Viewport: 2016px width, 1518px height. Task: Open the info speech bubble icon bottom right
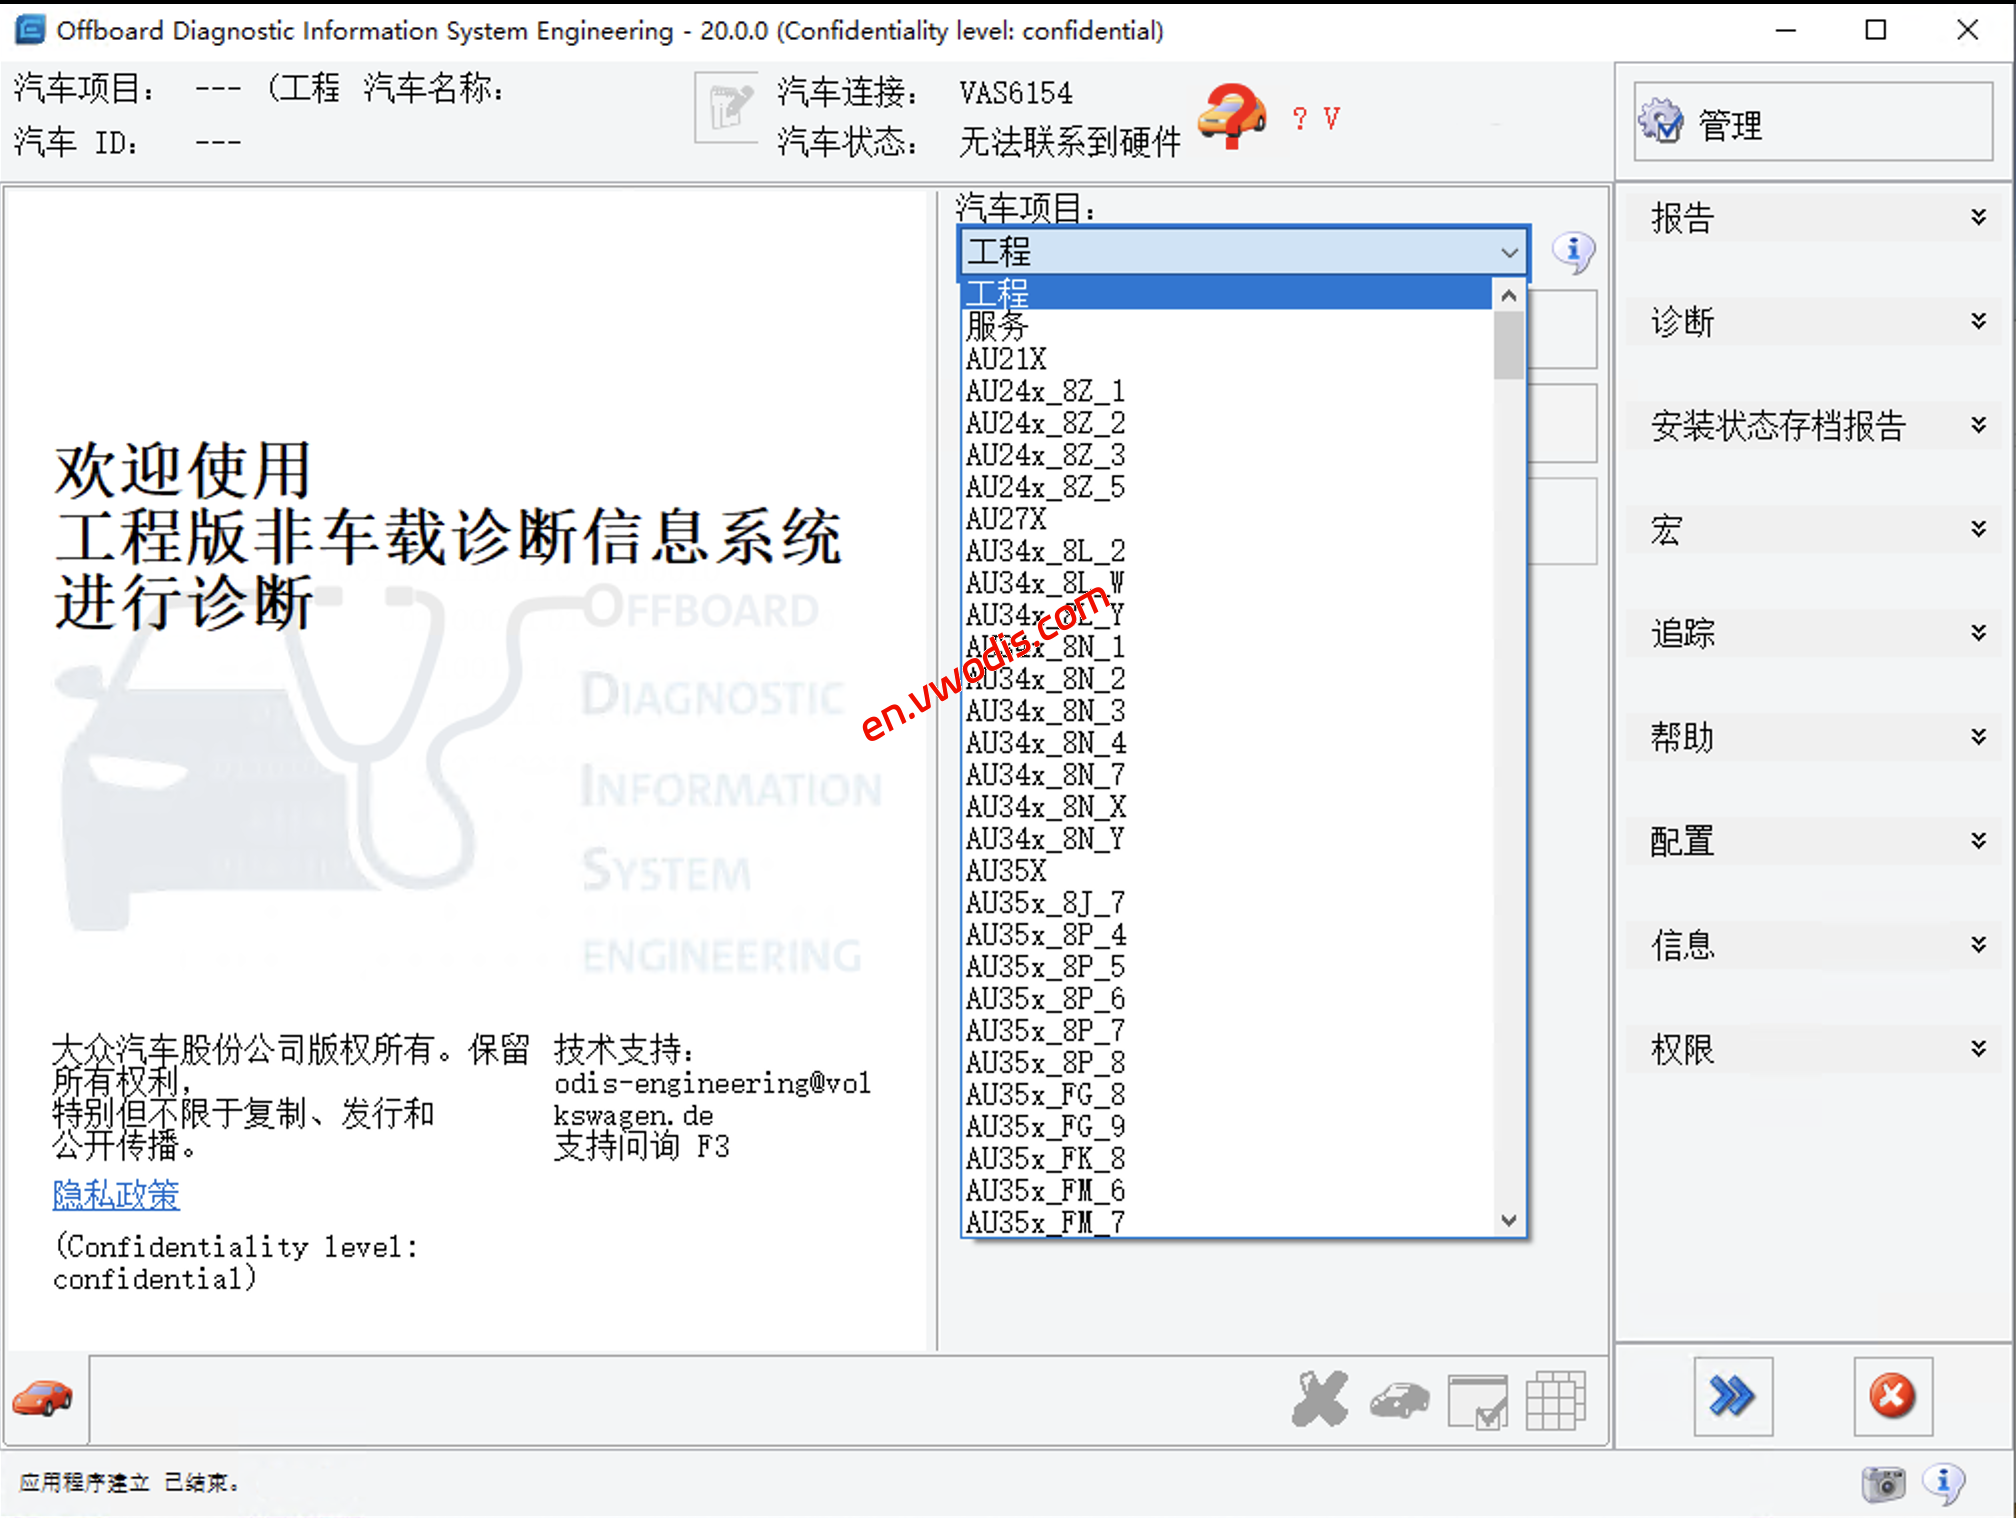click(1946, 1484)
